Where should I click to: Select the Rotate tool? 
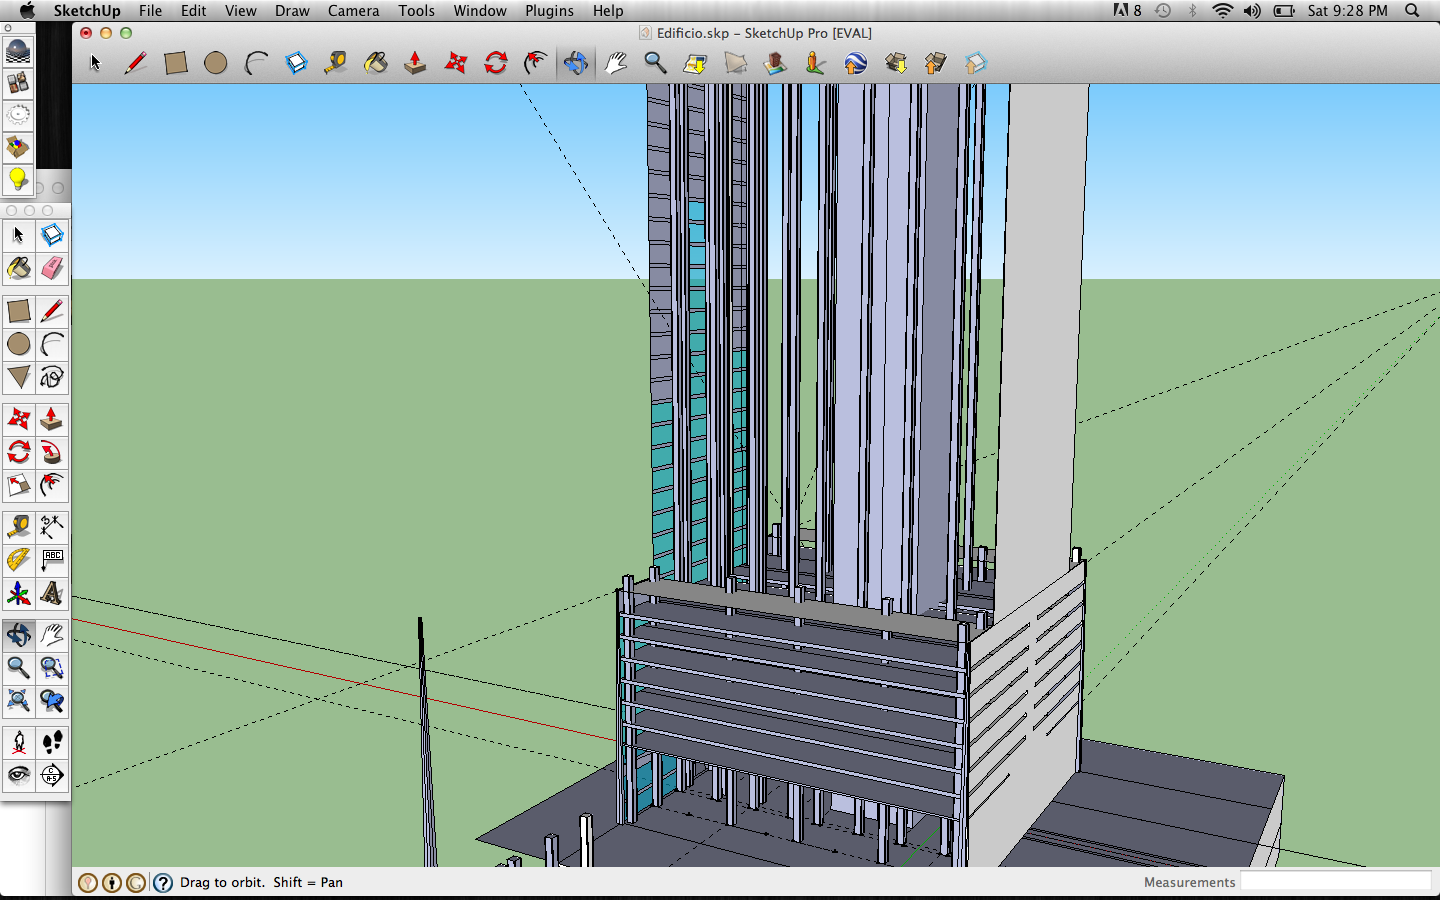(18, 452)
